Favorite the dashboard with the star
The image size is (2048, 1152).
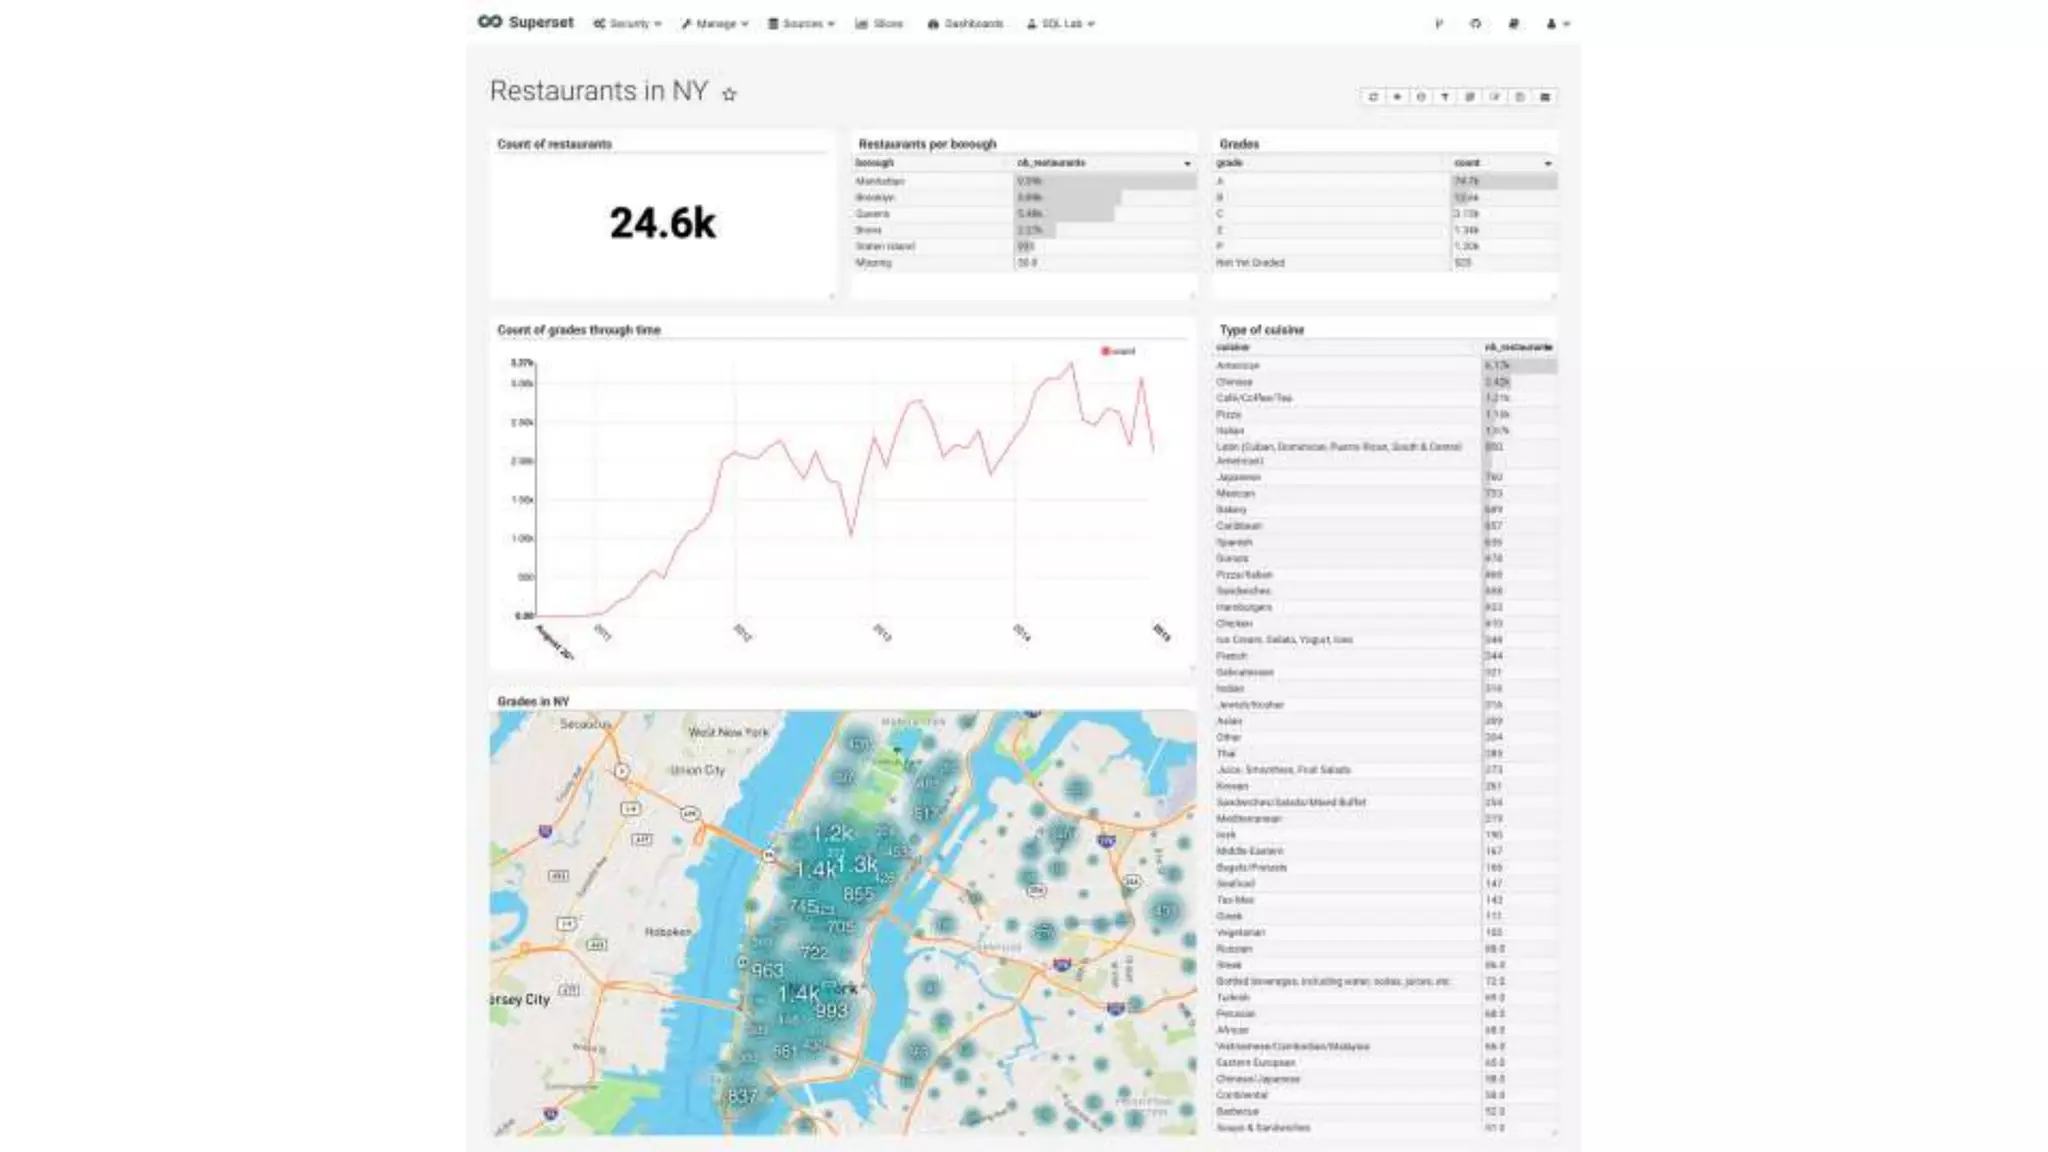coord(729,94)
